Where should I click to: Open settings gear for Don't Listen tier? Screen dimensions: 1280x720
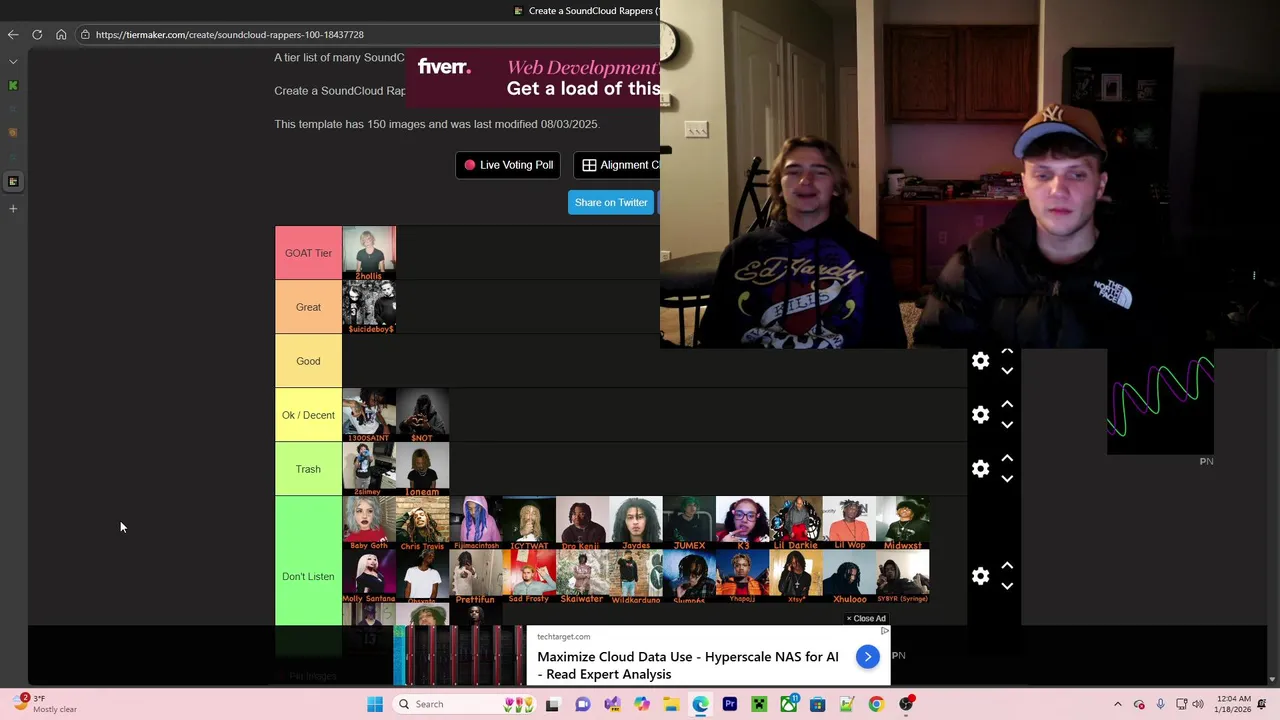point(980,576)
